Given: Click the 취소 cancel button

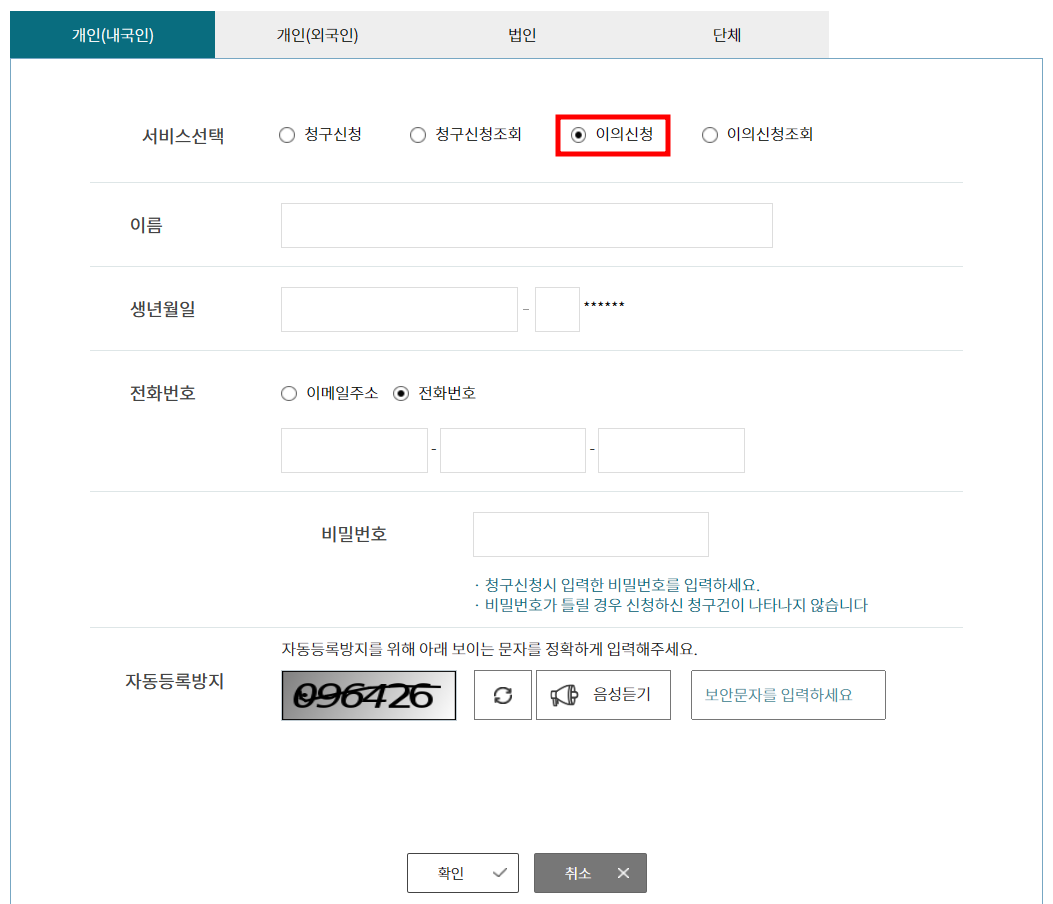Looking at the screenshot, I should tap(589, 872).
